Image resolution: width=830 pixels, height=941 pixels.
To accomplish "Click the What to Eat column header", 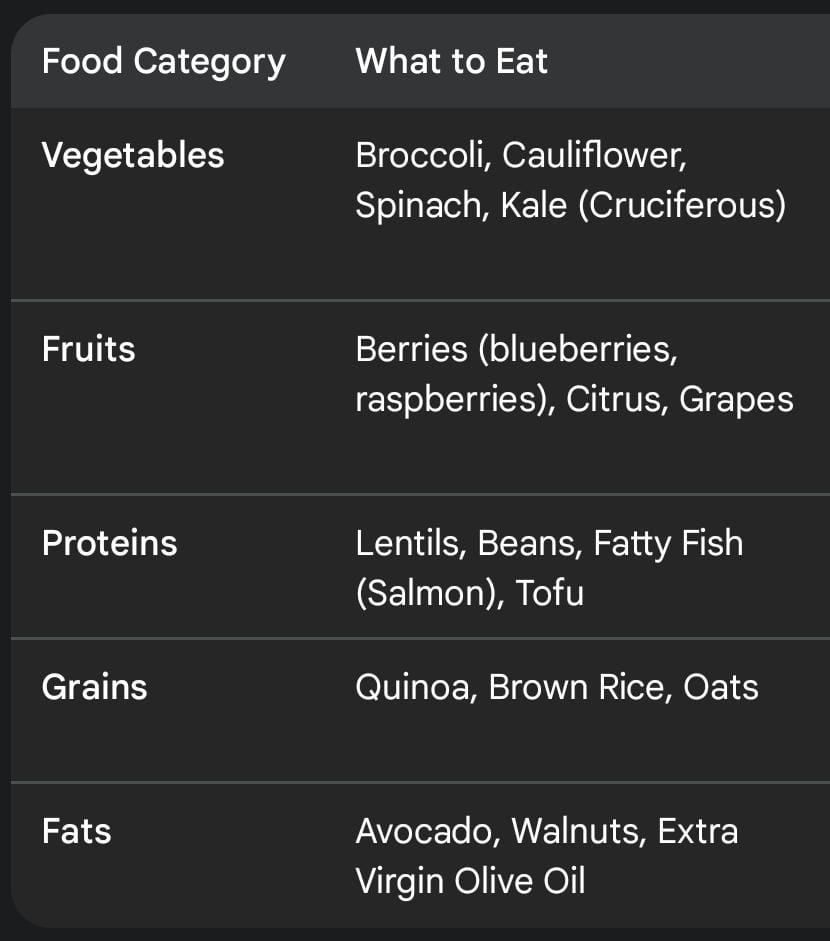I will (x=451, y=62).
